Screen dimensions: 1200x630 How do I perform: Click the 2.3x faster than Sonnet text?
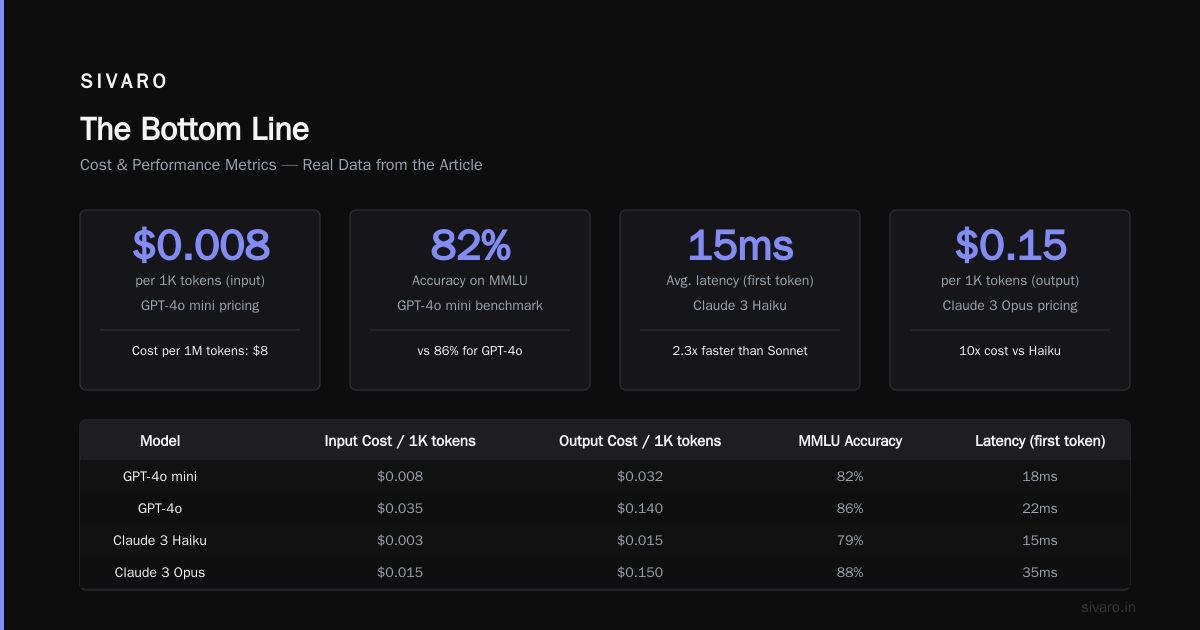click(x=740, y=351)
